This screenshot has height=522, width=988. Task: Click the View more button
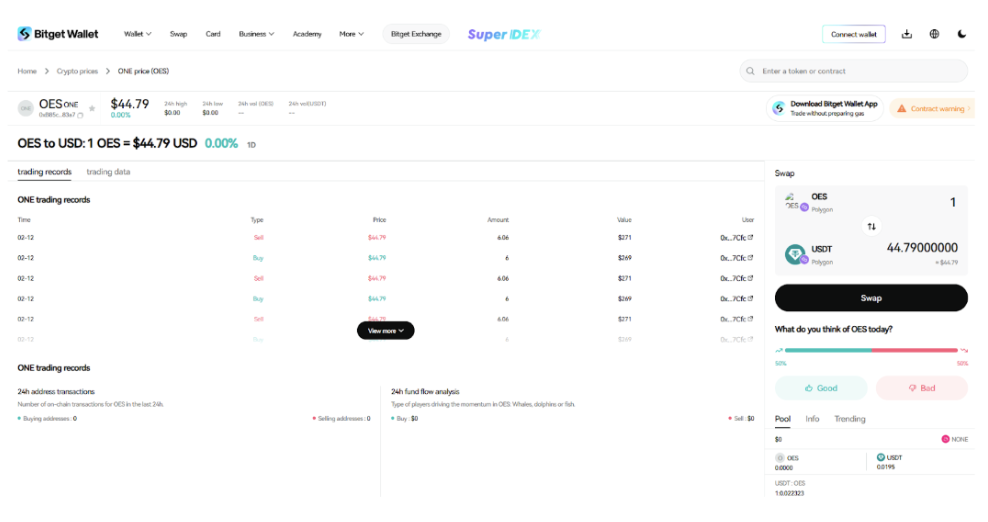(x=386, y=330)
